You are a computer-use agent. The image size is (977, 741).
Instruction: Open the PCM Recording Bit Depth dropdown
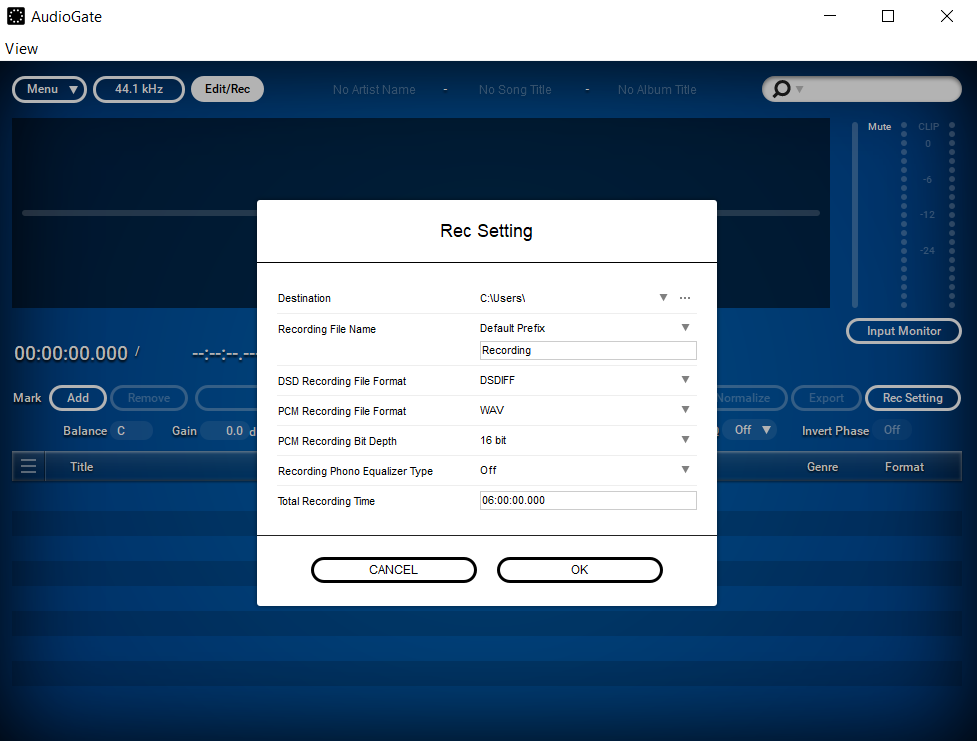point(685,441)
